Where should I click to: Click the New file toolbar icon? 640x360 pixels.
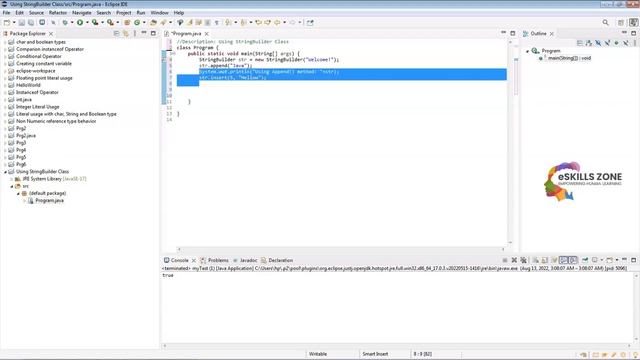7,23
